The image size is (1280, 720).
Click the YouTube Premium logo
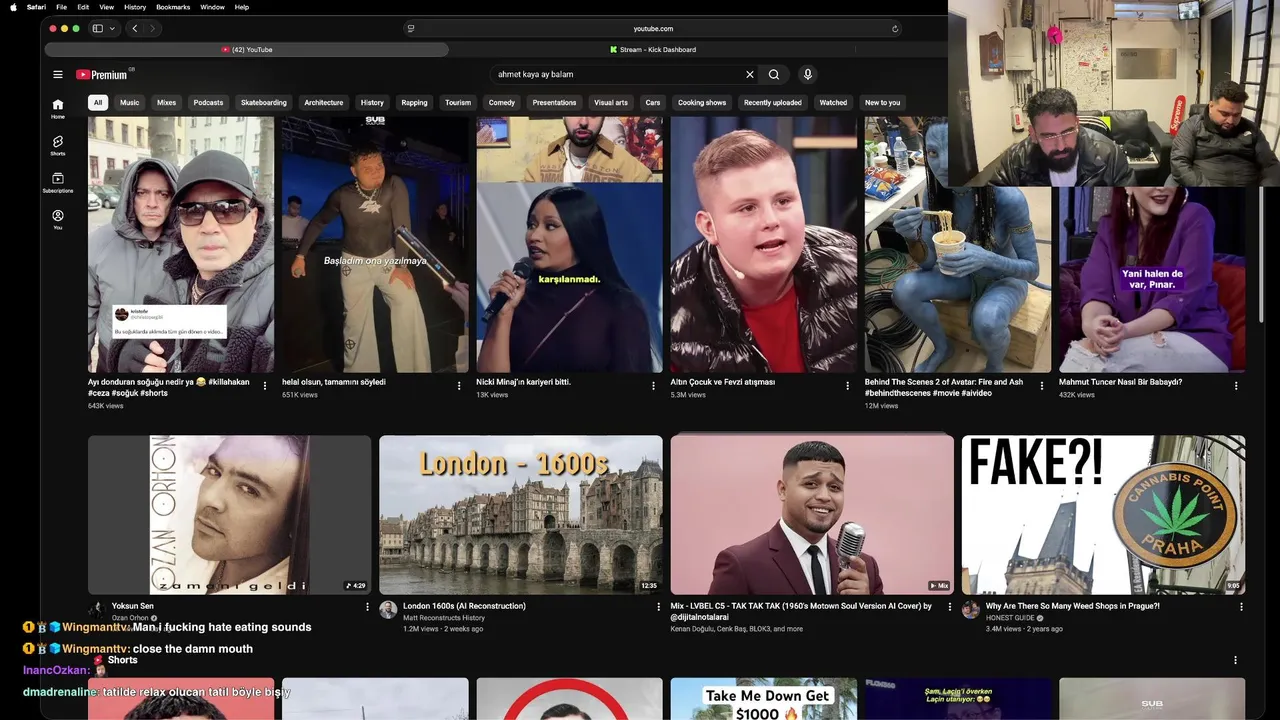tap(102, 74)
